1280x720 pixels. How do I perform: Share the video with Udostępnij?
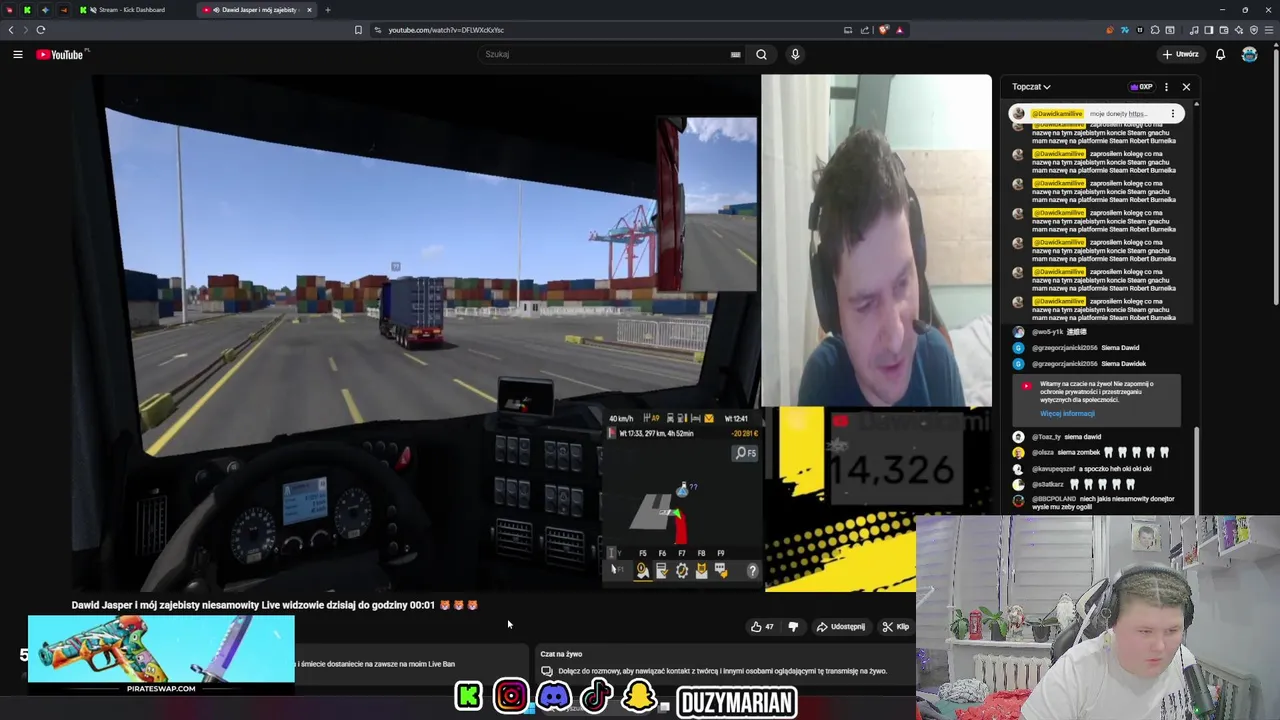click(840, 627)
